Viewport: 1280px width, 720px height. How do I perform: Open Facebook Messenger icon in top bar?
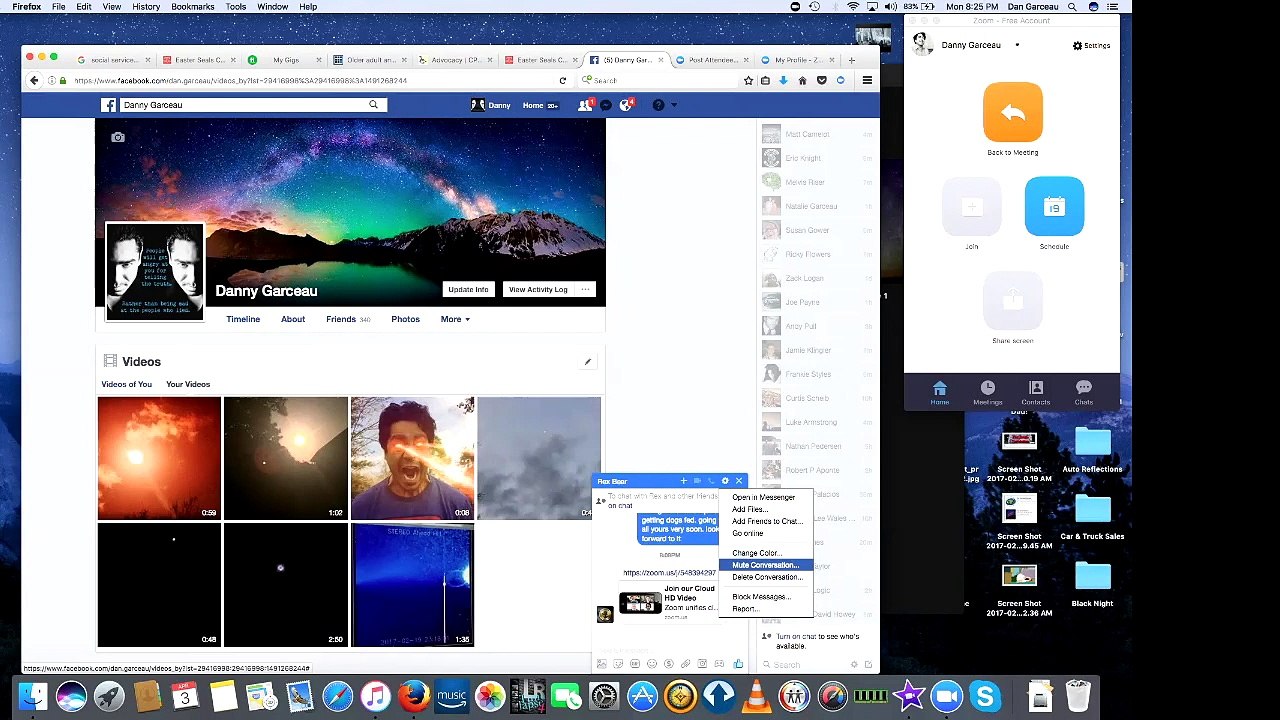click(606, 105)
